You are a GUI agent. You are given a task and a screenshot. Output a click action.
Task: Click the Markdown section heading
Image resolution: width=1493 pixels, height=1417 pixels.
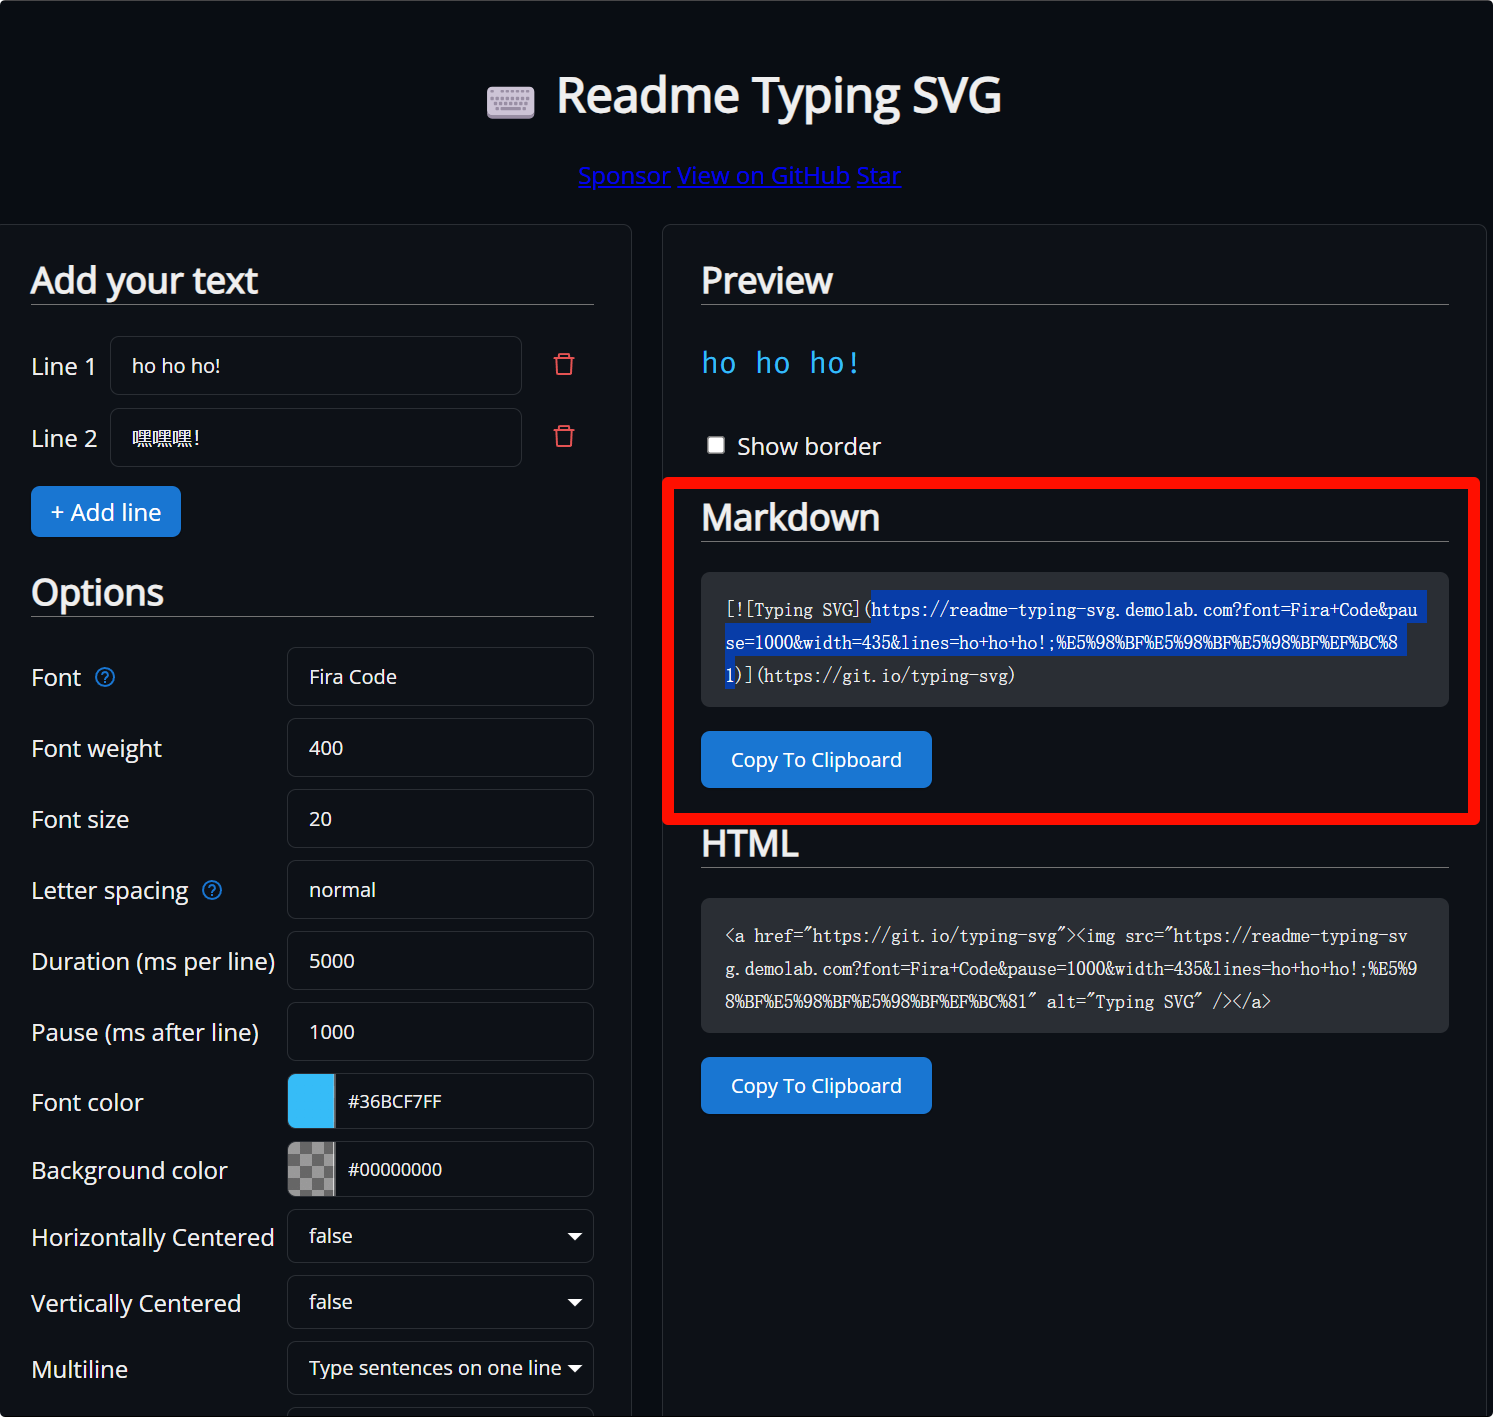point(791,518)
